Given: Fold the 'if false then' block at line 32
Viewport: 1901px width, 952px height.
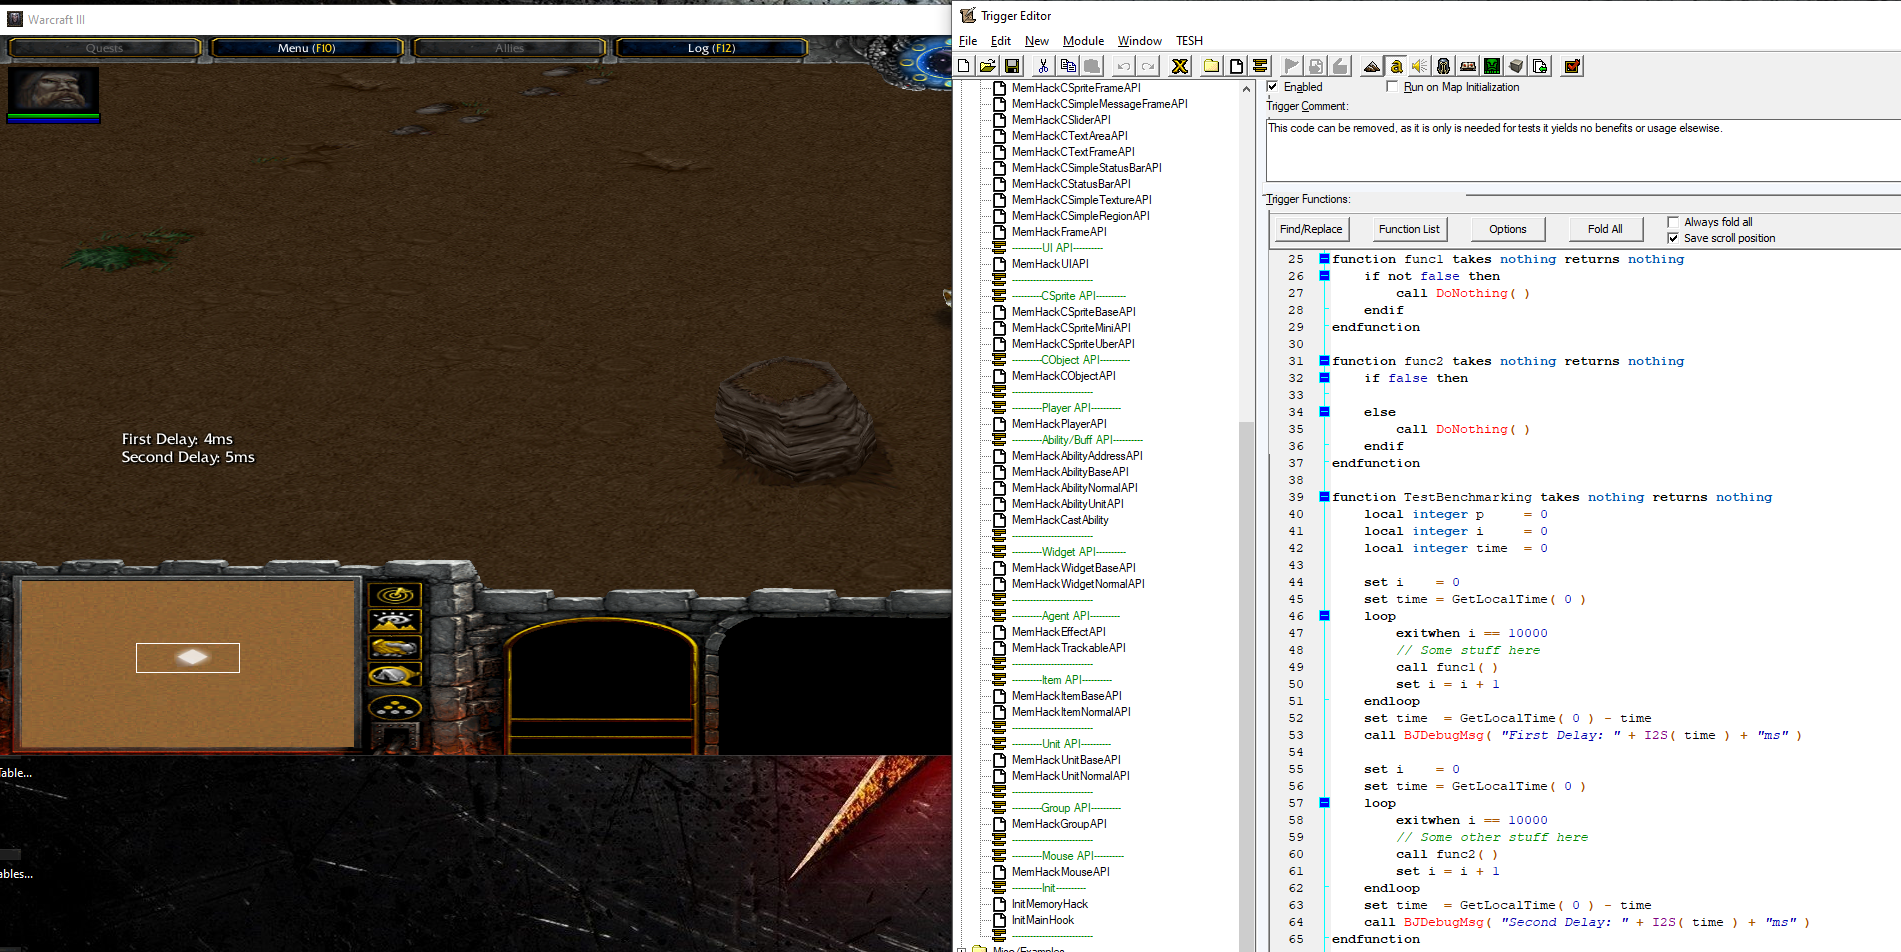Looking at the screenshot, I should (1324, 378).
